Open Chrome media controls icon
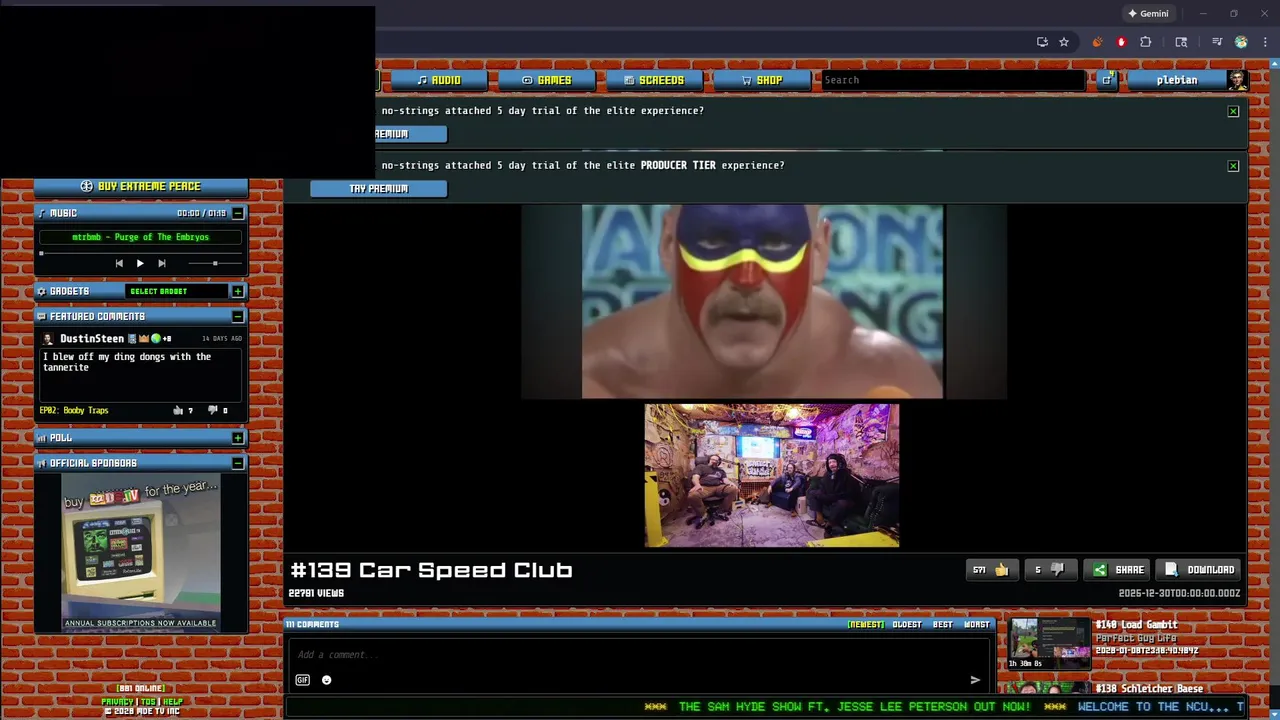 1217,42
